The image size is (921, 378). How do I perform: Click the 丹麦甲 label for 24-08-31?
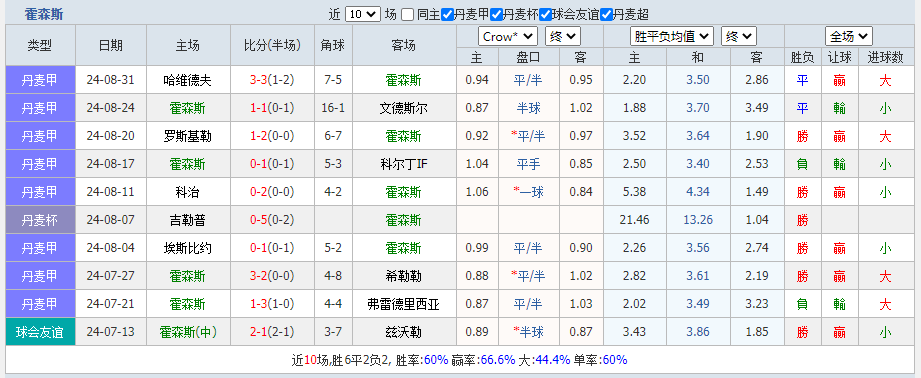(x=40, y=80)
